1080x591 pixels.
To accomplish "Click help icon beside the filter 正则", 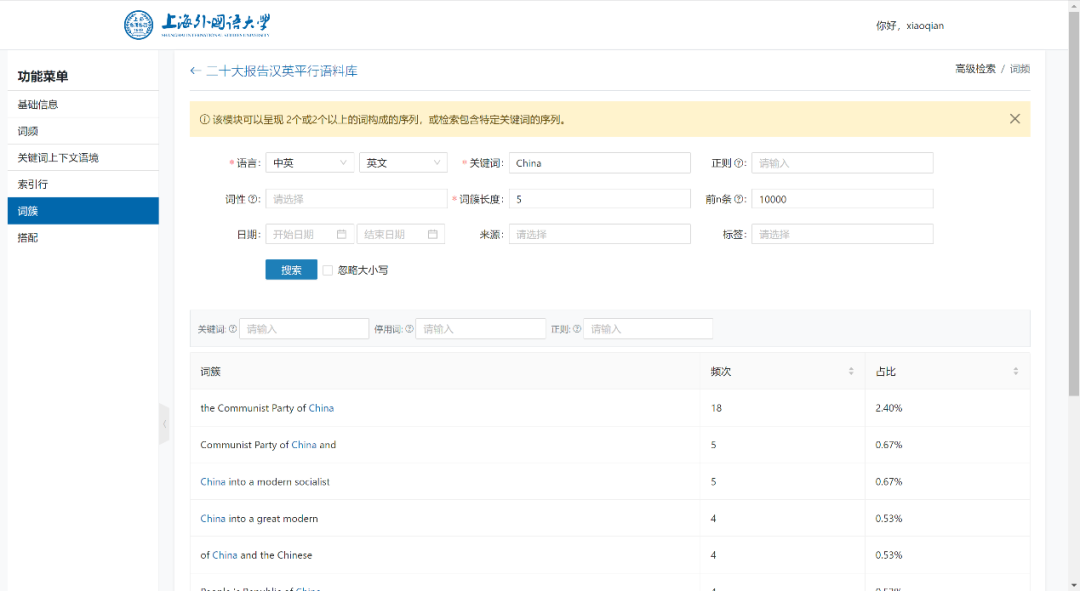I will click(577, 329).
